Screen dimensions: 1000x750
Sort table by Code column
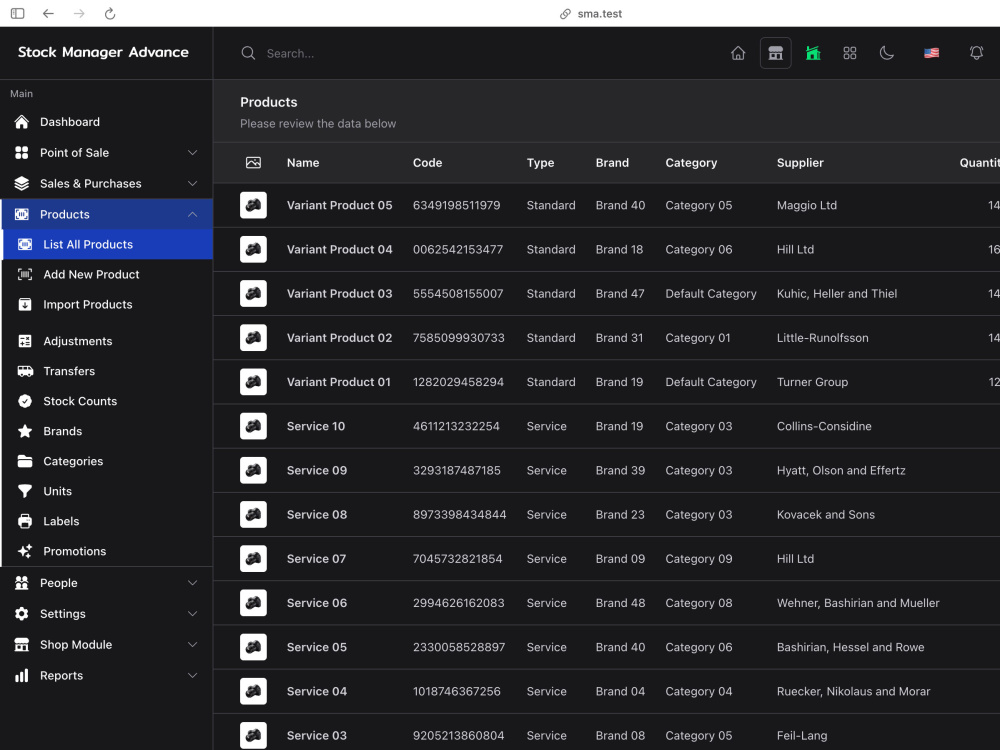[427, 163]
